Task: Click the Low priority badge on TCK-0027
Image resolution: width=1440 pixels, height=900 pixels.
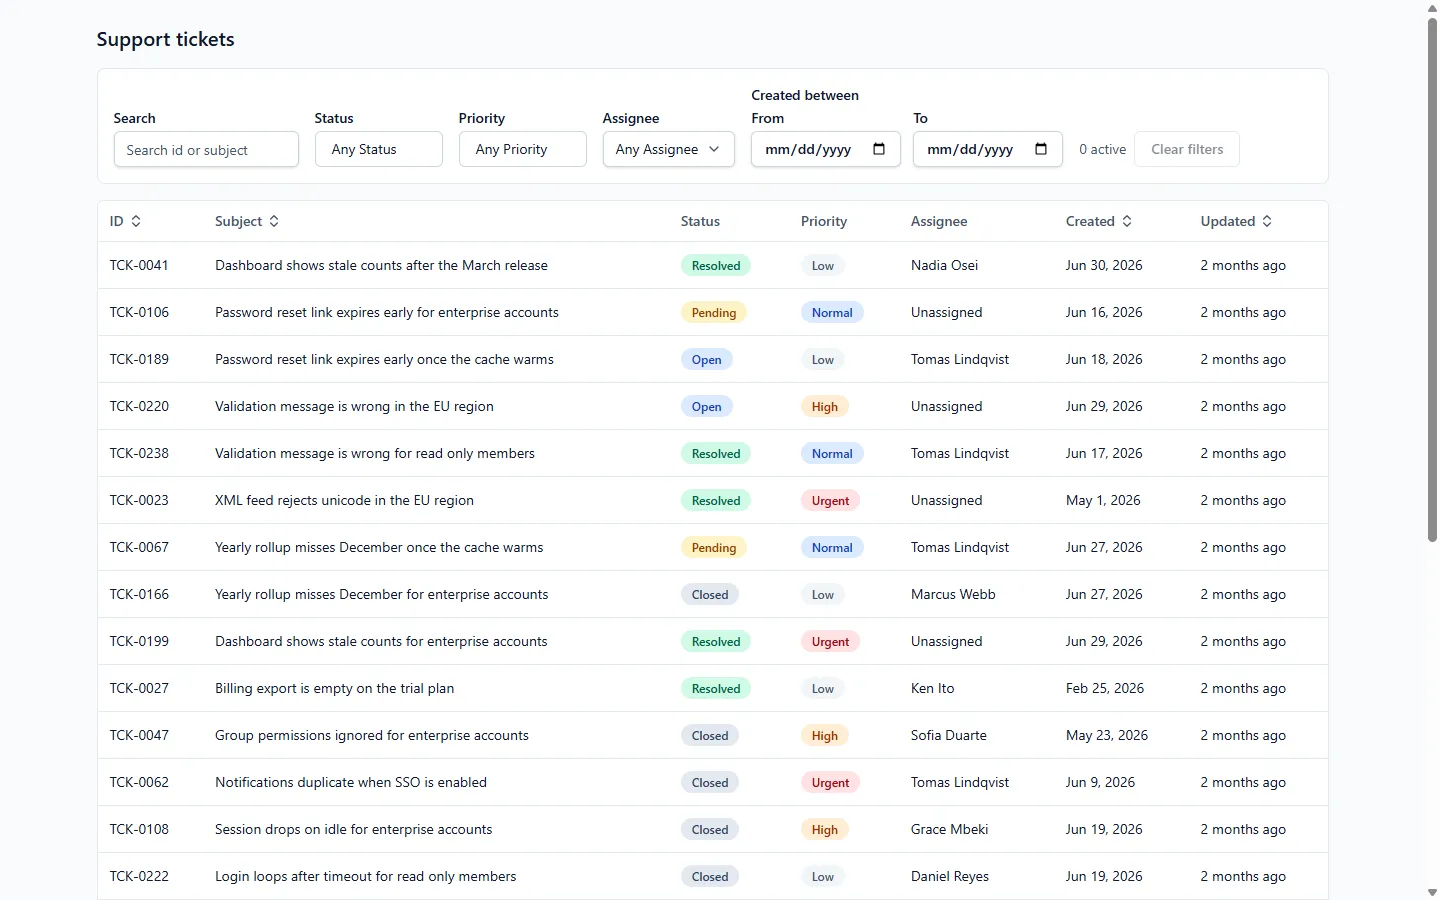Action: 823,688
